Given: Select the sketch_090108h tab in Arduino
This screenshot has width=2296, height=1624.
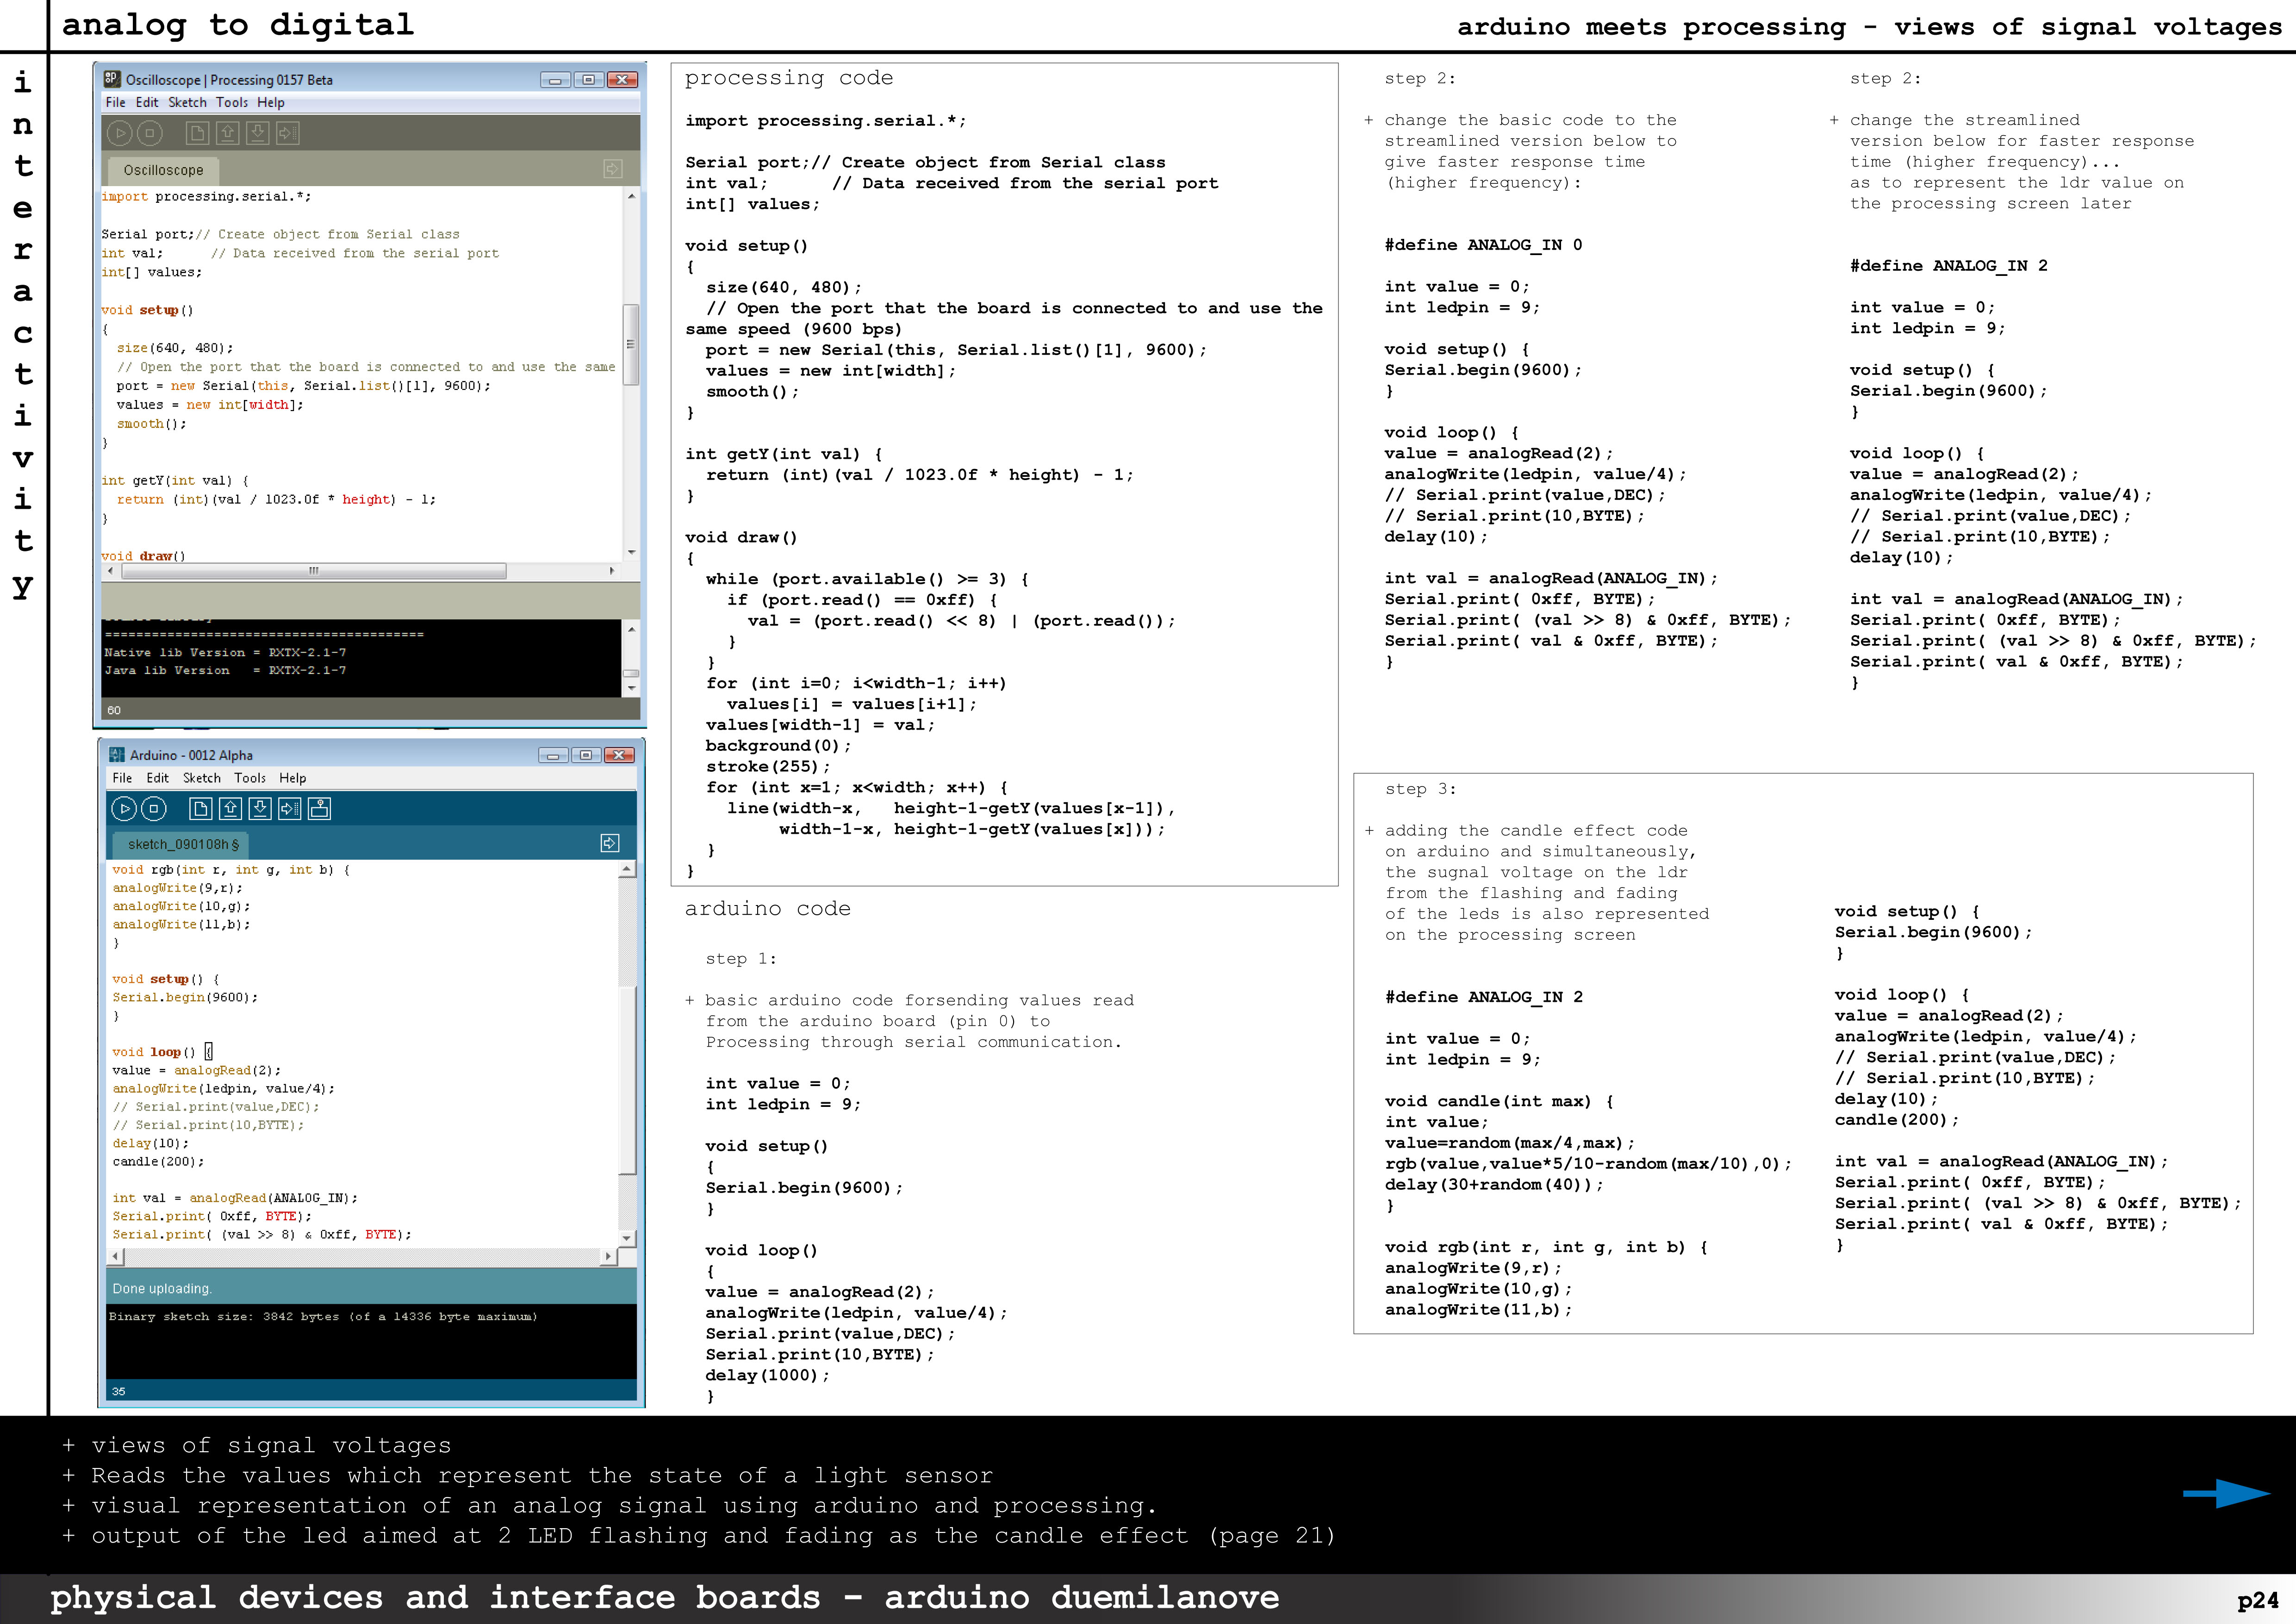Looking at the screenshot, I should coord(182,844).
